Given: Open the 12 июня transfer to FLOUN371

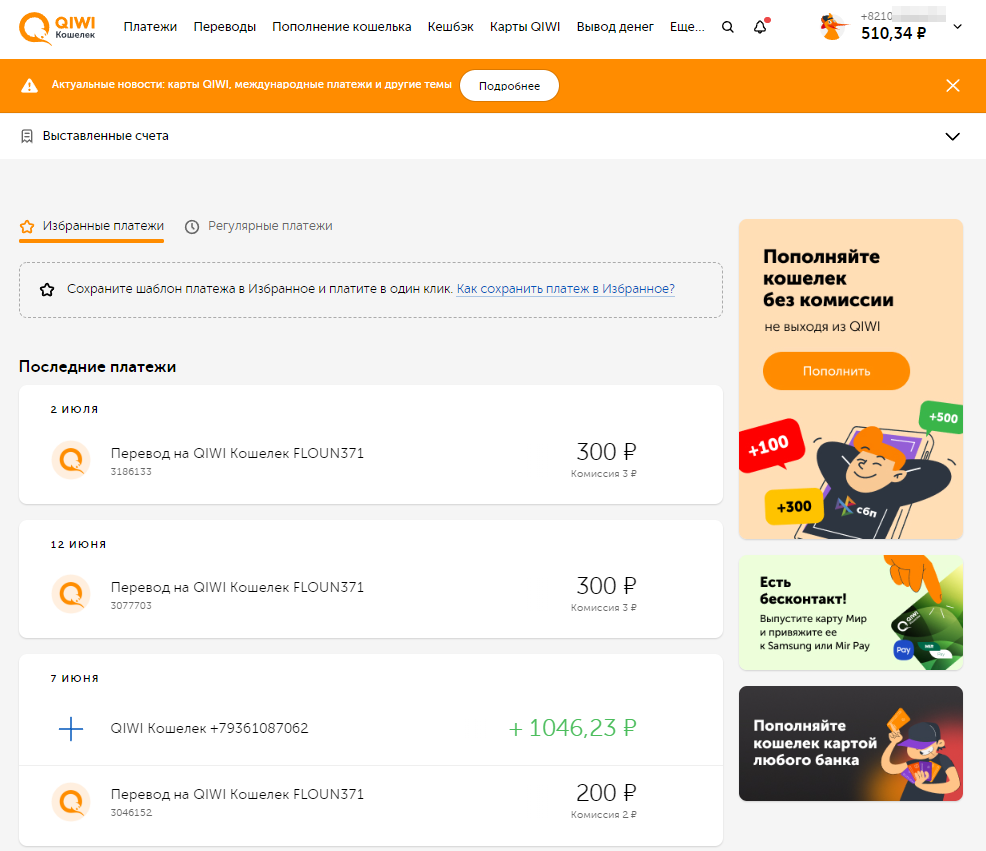Looking at the screenshot, I should (237, 587).
